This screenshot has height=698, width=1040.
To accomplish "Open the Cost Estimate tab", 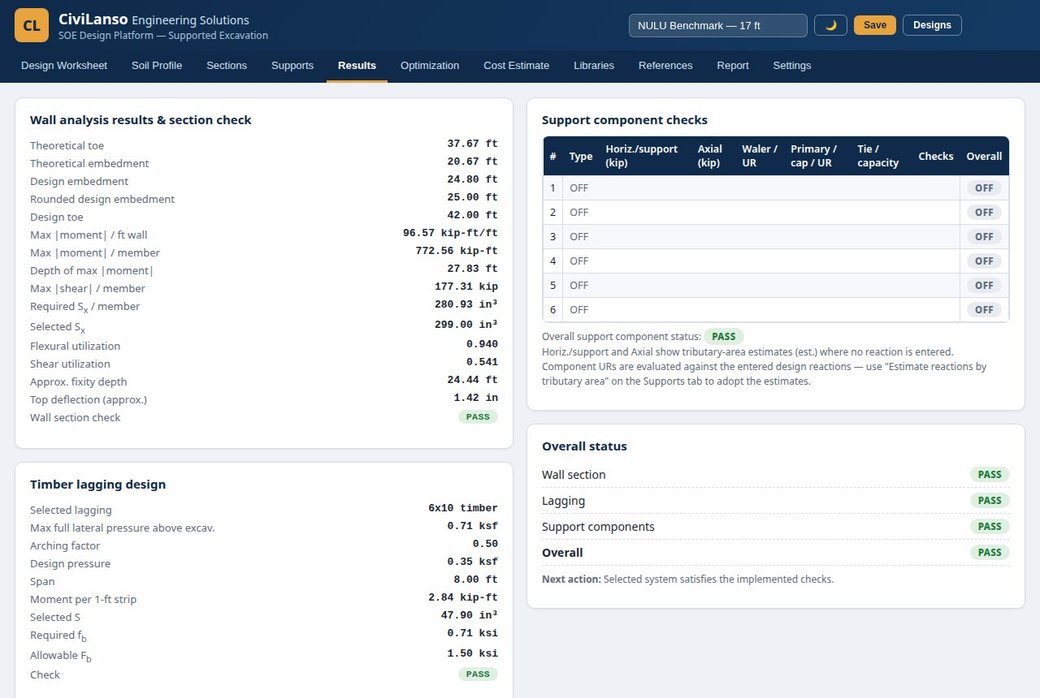I will 516,66.
